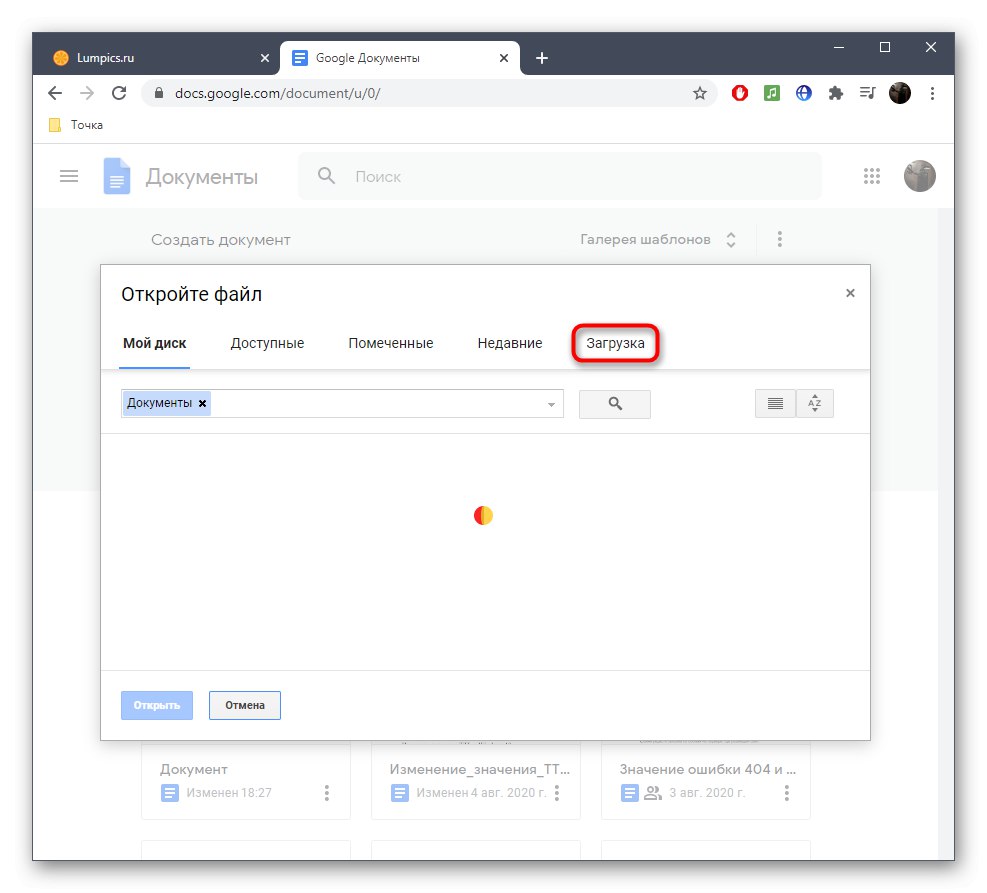Open the Google apps grid icon

(x=871, y=176)
